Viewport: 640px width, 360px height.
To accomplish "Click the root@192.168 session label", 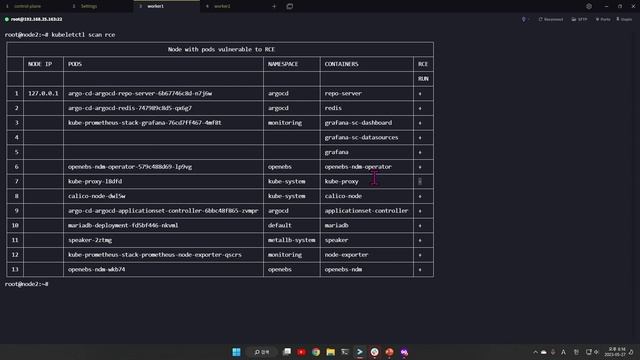I will tap(36, 19).
